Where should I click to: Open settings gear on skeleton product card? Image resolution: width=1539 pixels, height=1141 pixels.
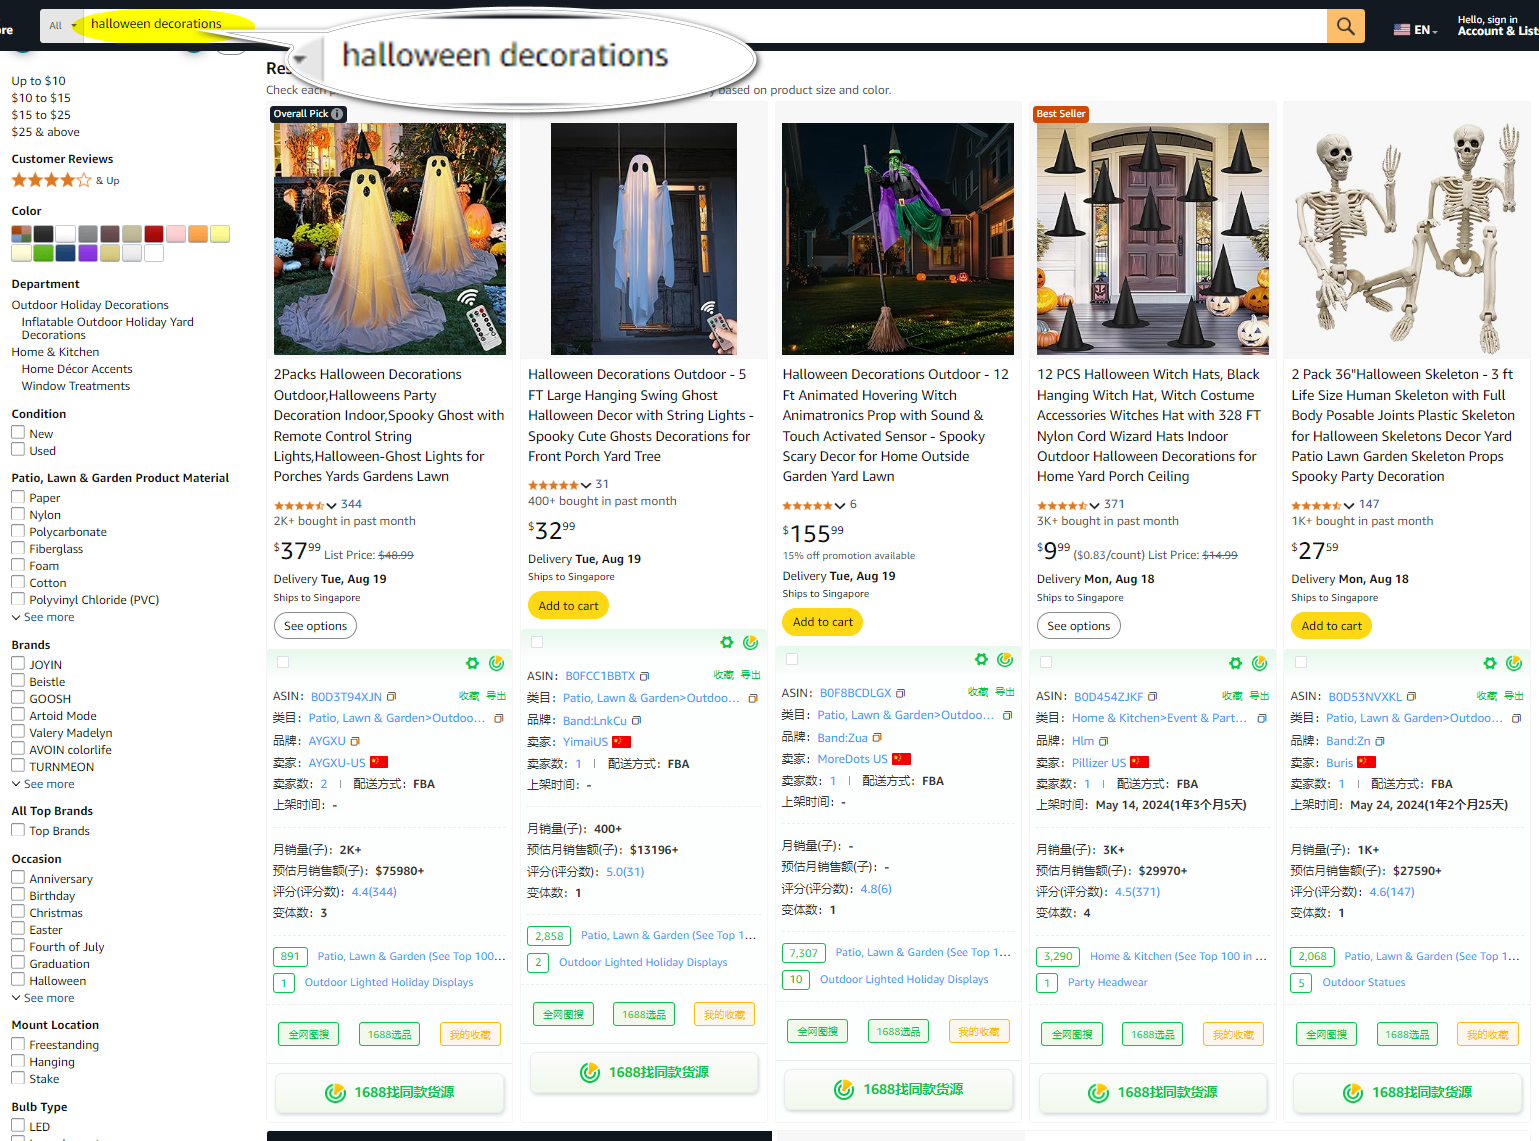point(1490,663)
